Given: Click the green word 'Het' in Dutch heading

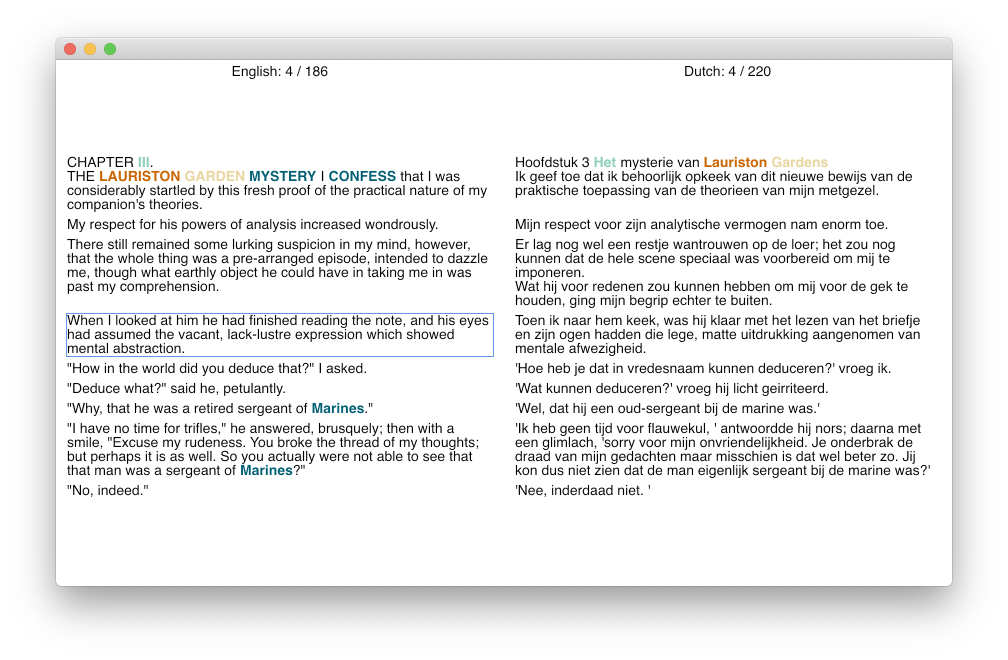Looking at the screenshot, I should click(604, 162).
